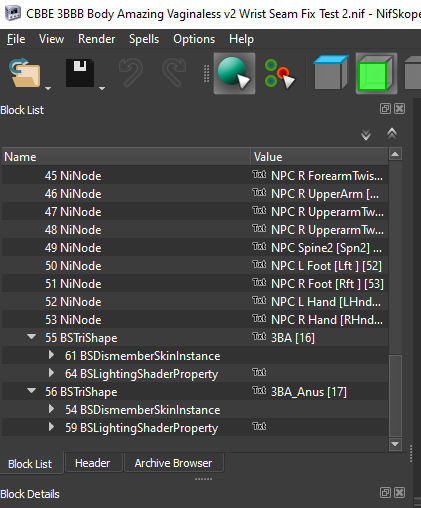Screen dimensions: 421x508
Task: Click Txt icon next to NPC L Hand
Action: [x=259, y=300]
